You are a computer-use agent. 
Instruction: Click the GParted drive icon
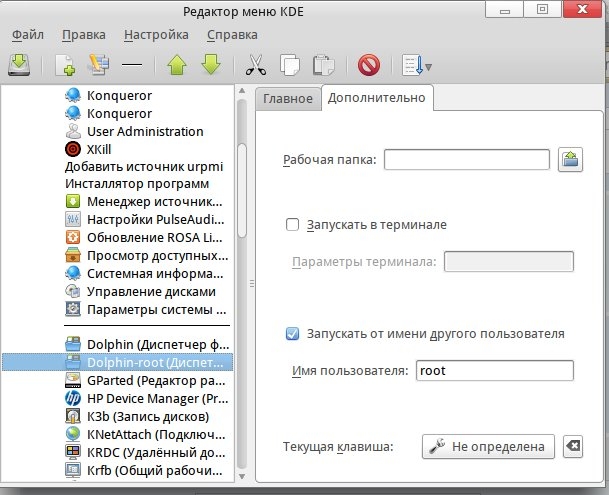pos(73,380)
